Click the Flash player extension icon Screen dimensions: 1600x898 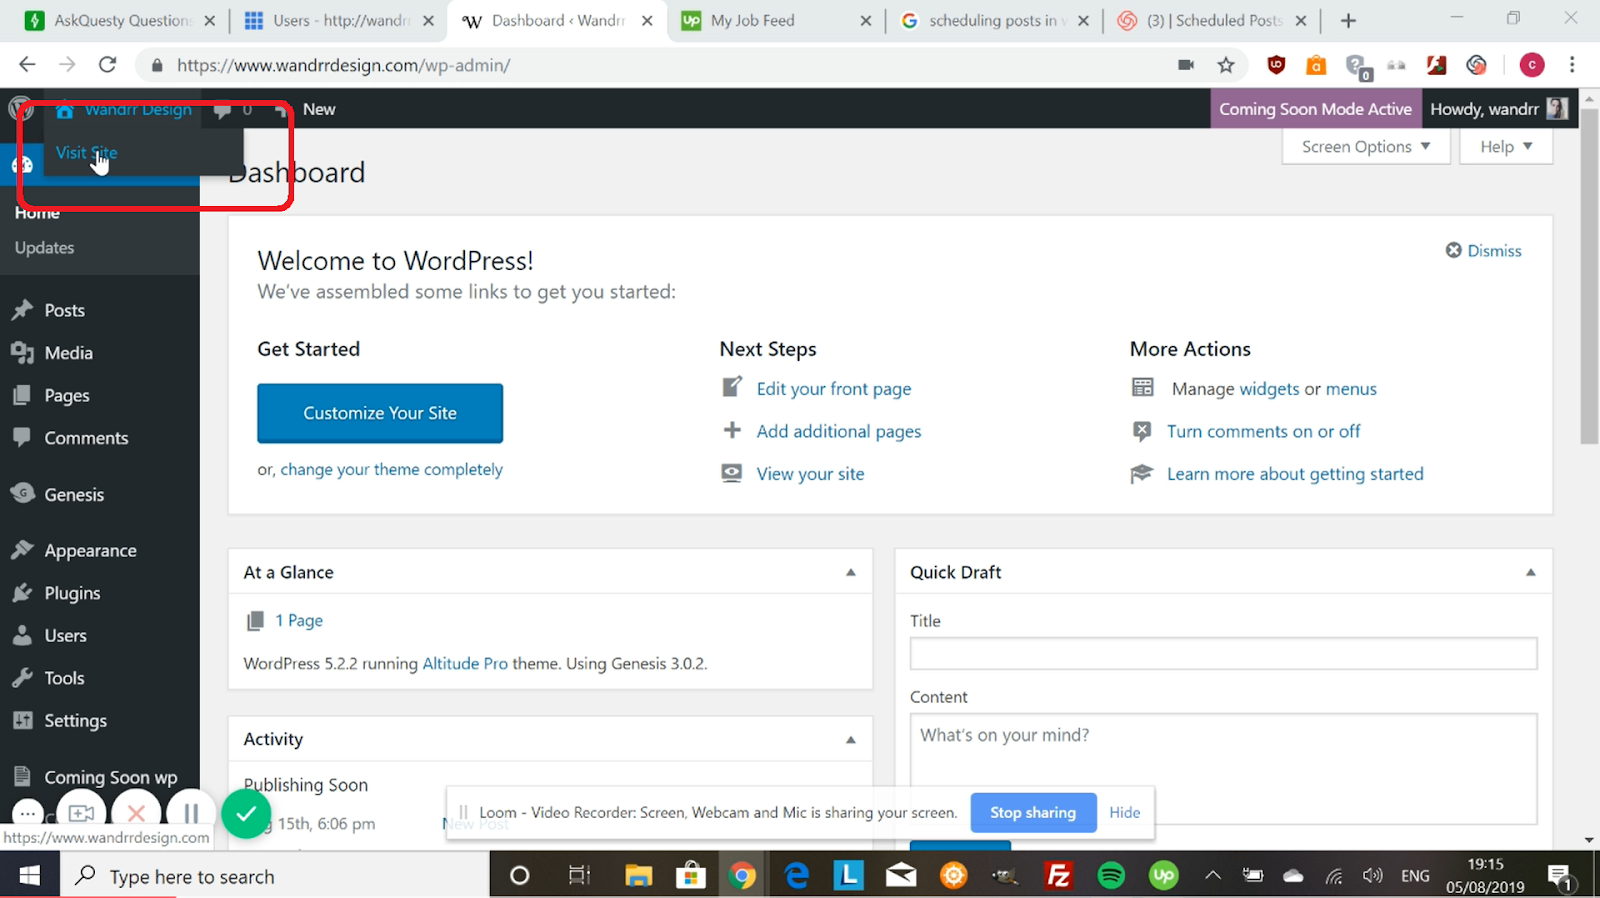click(x=1436, y=65)
